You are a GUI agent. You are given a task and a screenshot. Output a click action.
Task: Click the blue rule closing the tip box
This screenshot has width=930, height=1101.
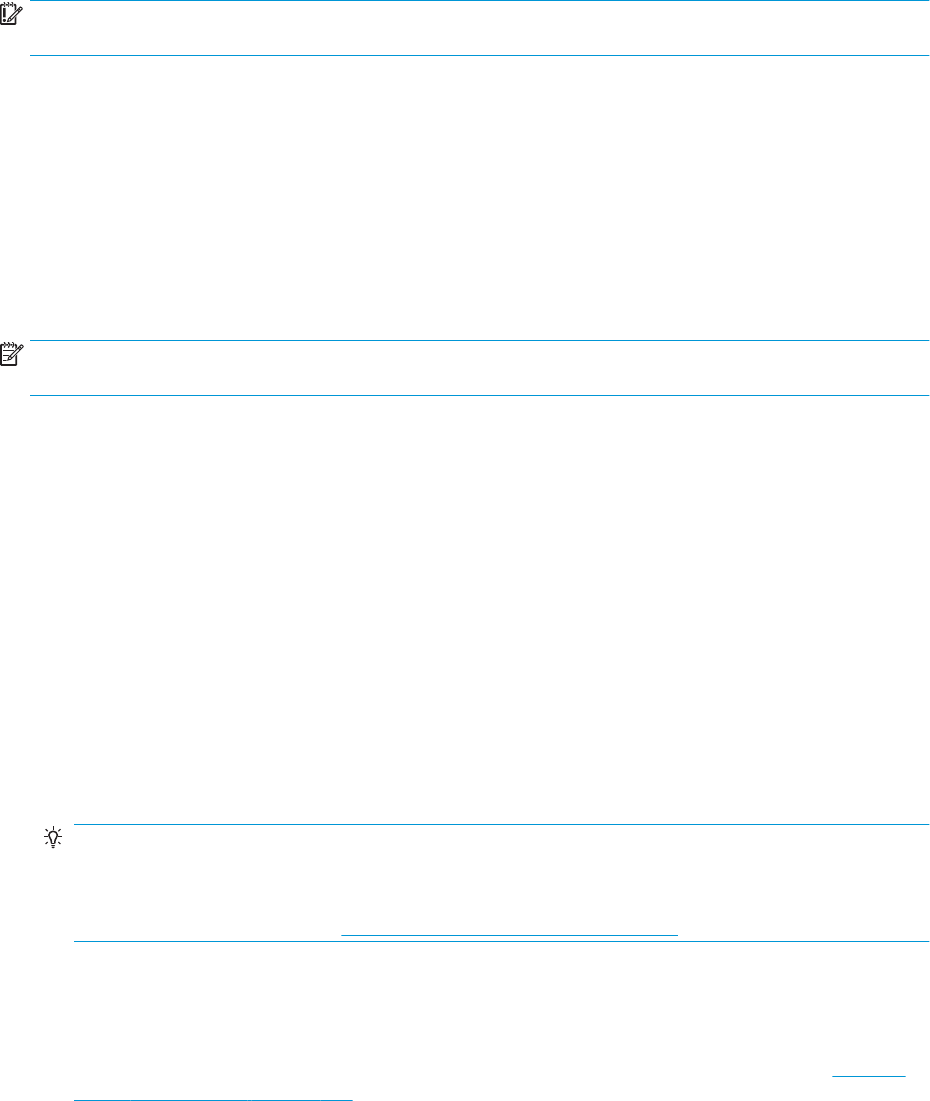tap(502, 942)
